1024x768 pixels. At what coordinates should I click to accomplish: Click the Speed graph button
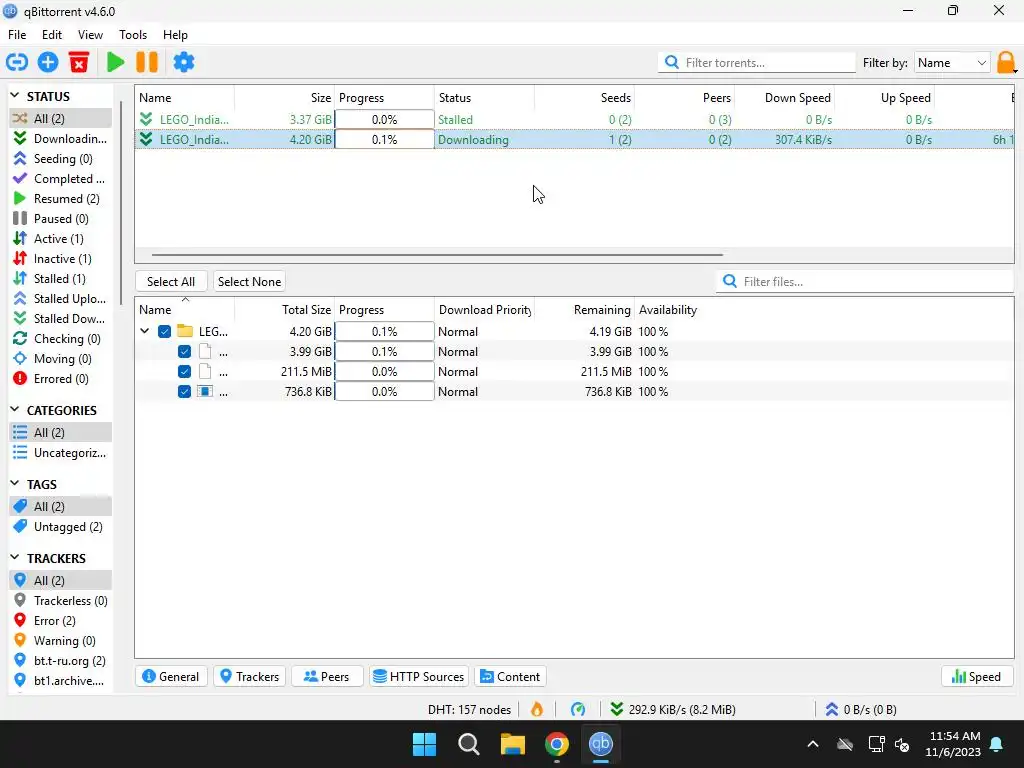pyautogui.click(x=977, y=677)
